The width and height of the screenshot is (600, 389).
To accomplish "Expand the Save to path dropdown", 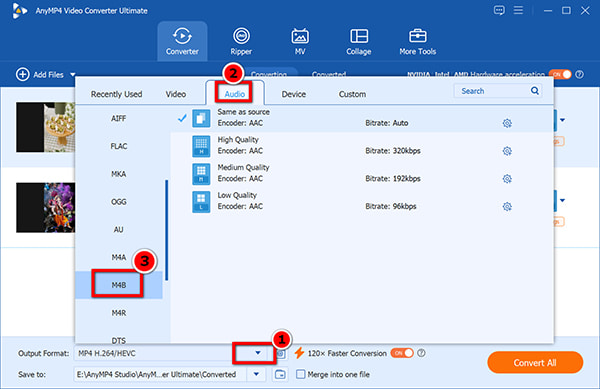I will click(256, 374).
